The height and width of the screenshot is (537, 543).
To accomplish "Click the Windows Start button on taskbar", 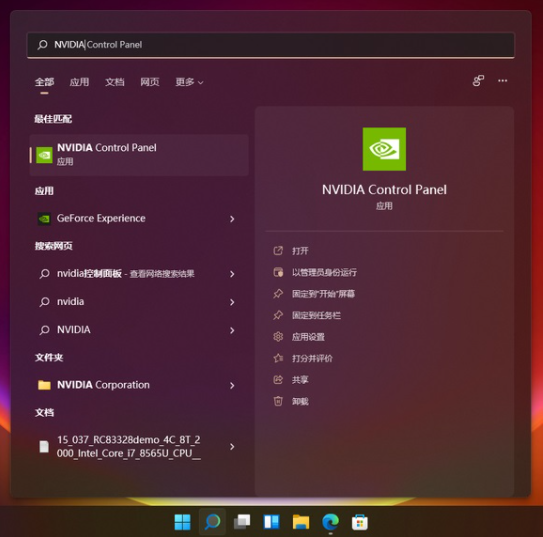I will coord(183,522).
